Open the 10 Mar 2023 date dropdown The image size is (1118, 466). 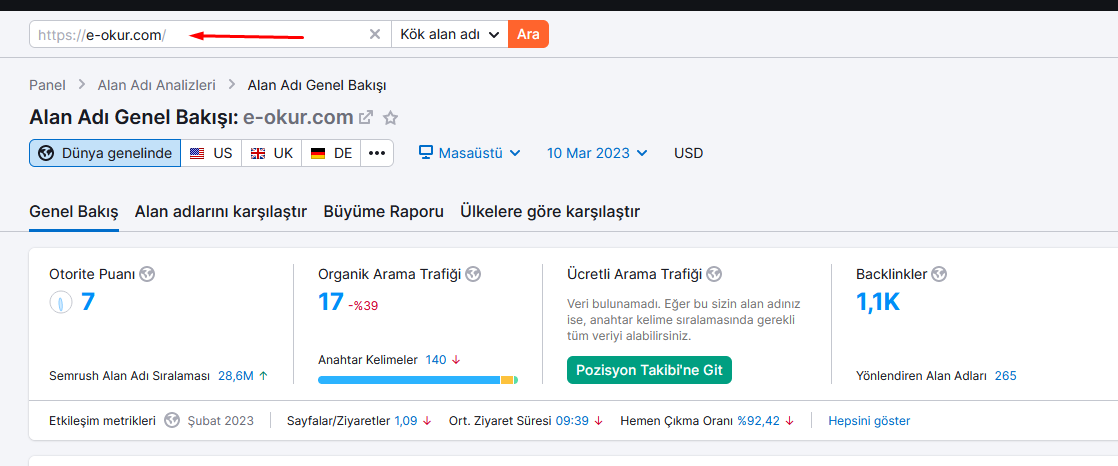[x=597, y=153]
